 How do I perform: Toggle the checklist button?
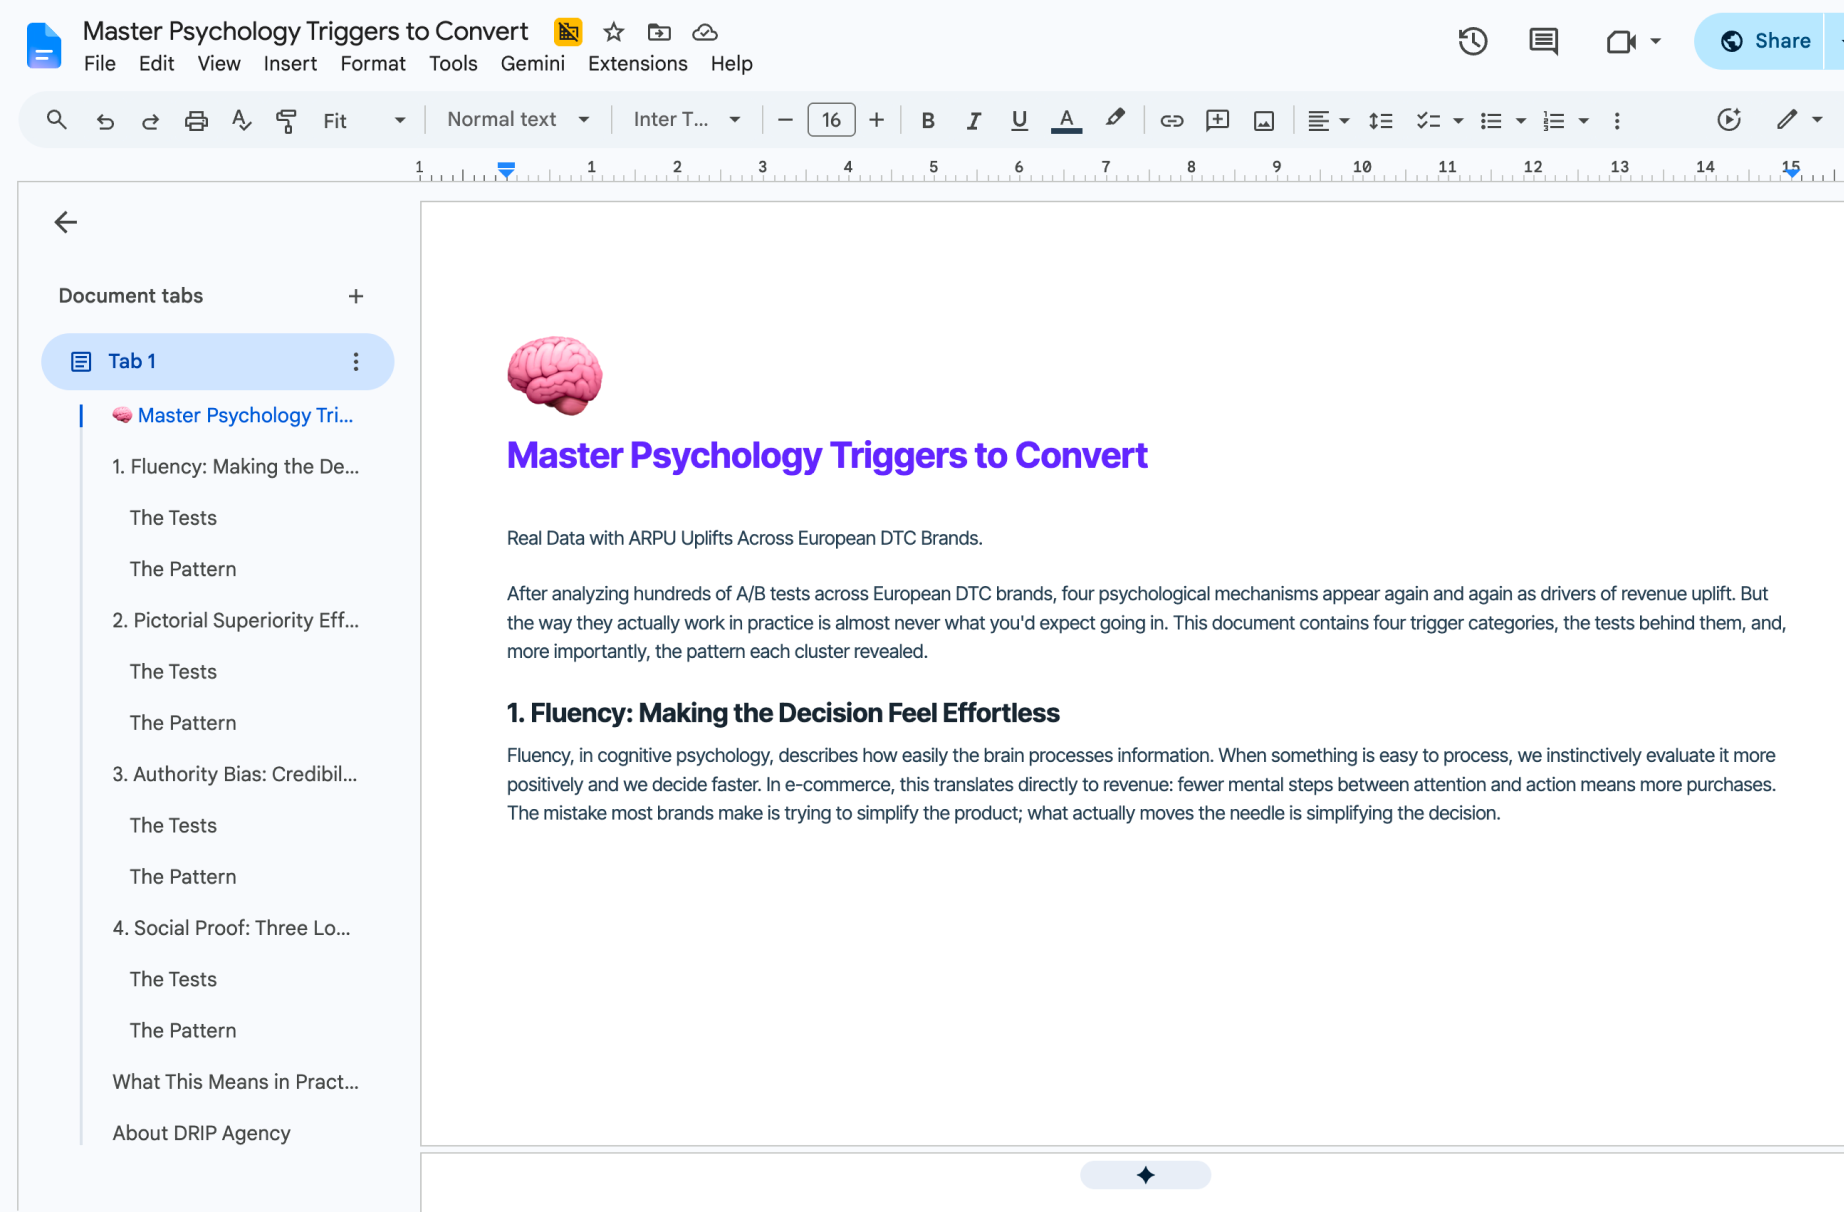pyautogui.click(x=1428, y=120)
